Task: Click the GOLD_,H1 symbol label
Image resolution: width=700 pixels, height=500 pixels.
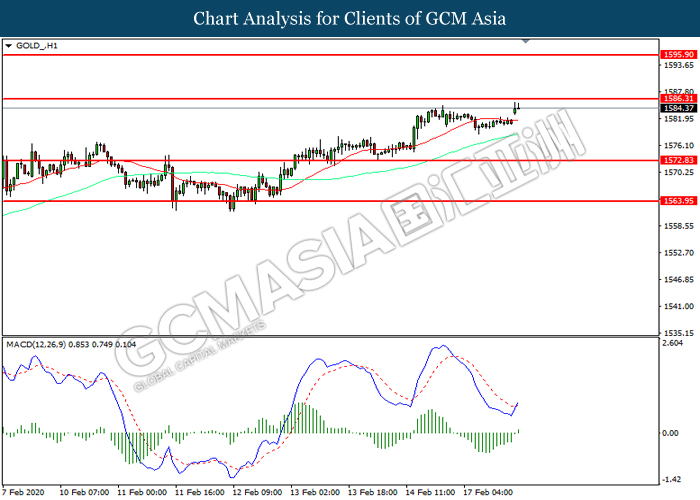Action: (x=37, y=46)
